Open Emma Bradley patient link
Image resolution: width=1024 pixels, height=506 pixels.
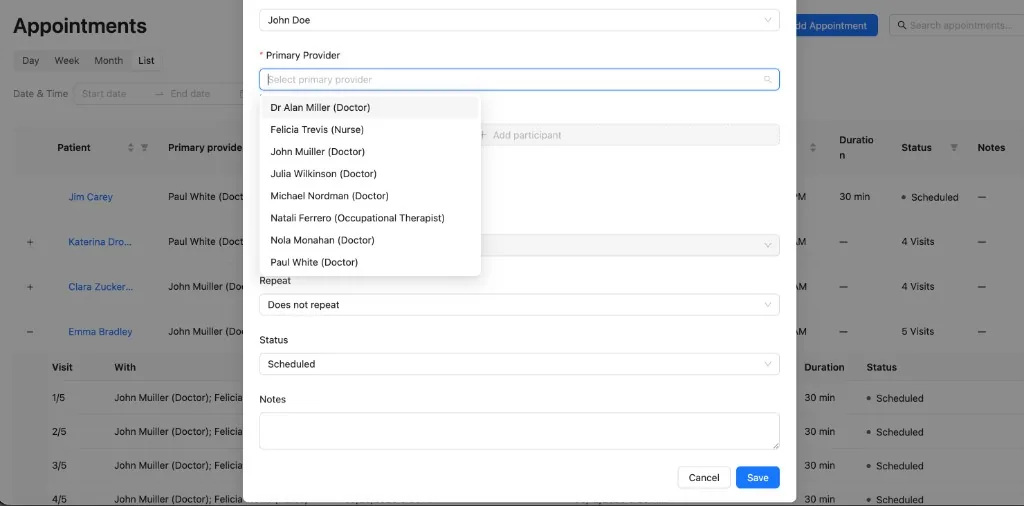(x=101, y=332)
